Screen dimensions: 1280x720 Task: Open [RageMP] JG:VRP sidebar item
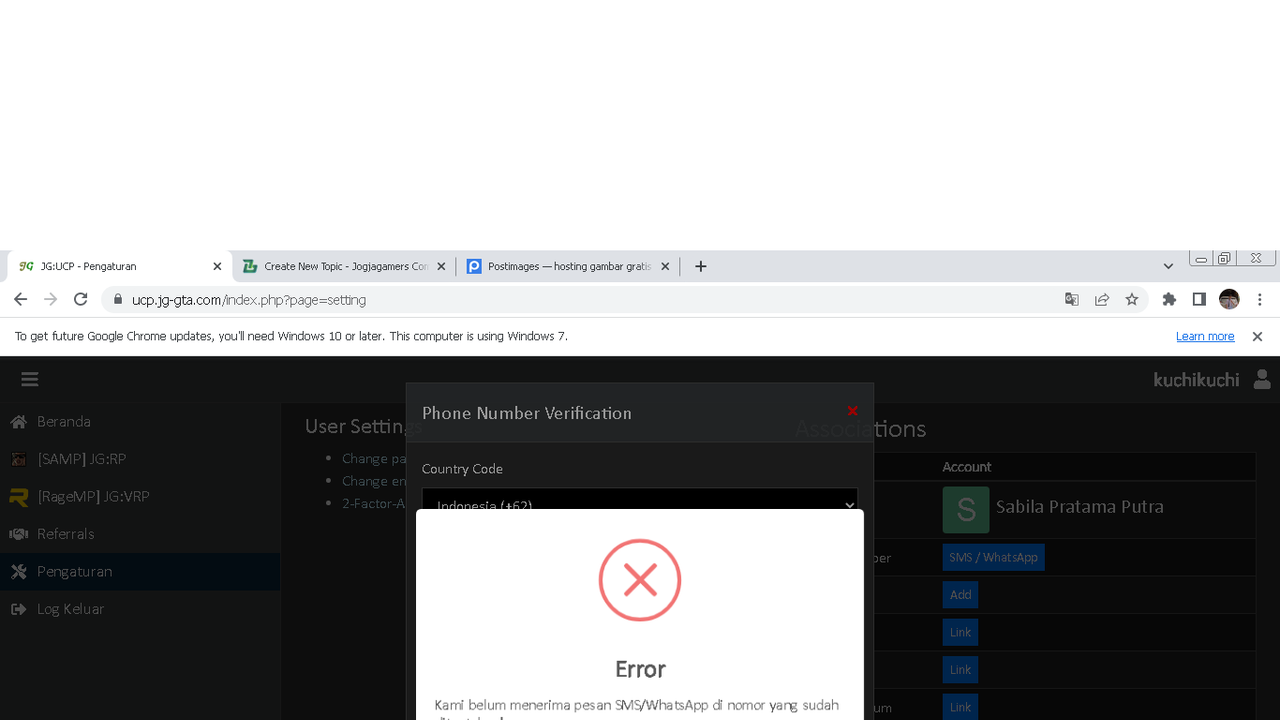point(140,497)
